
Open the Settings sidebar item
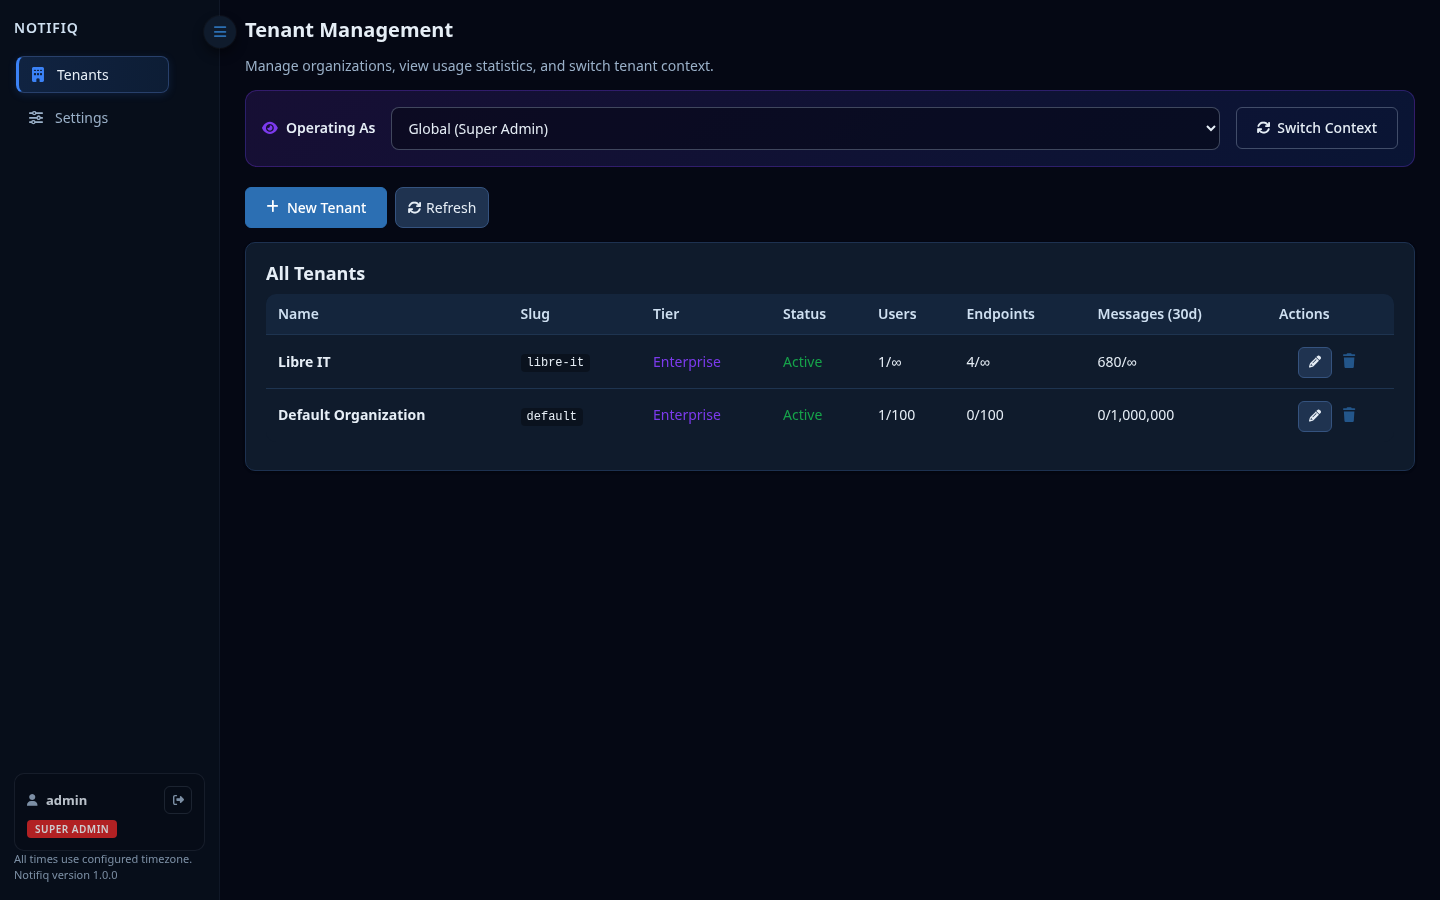[93, 118]
